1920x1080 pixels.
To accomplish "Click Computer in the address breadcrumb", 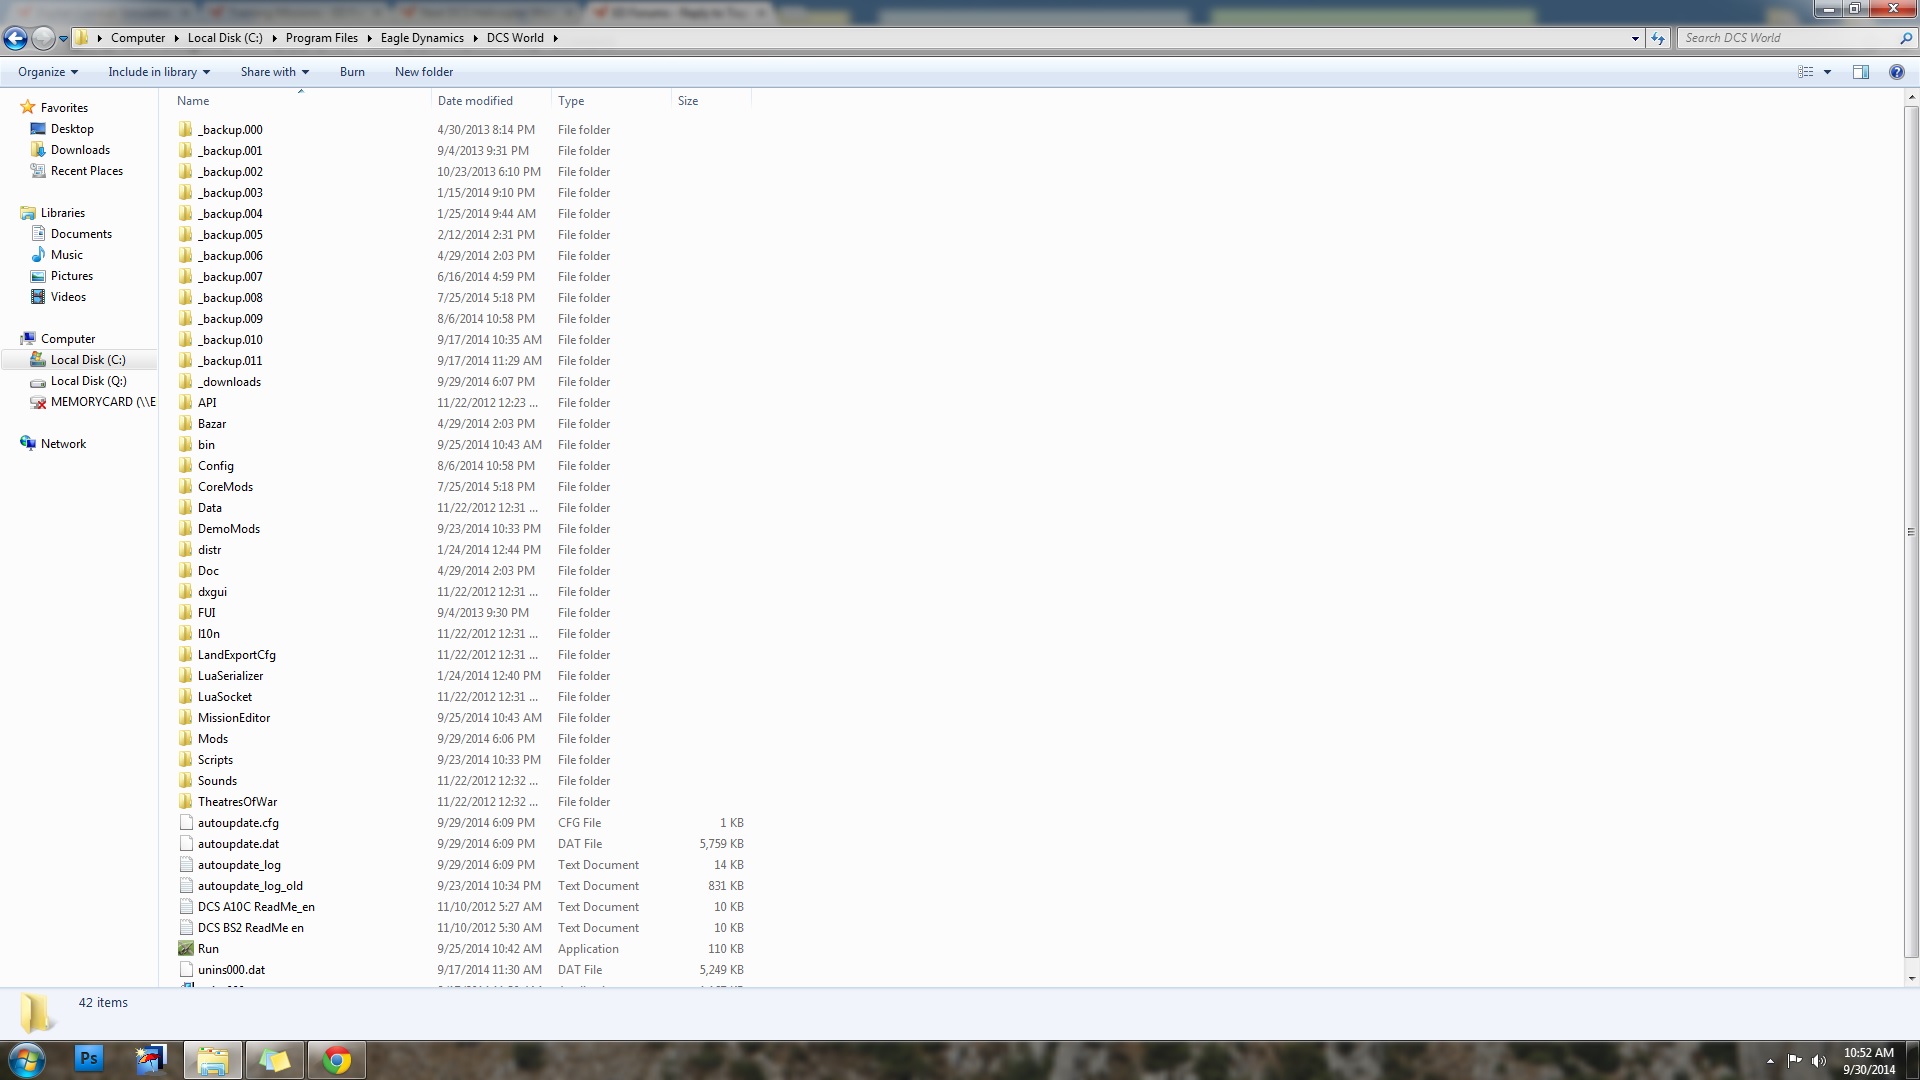I will tap(138, 38).
